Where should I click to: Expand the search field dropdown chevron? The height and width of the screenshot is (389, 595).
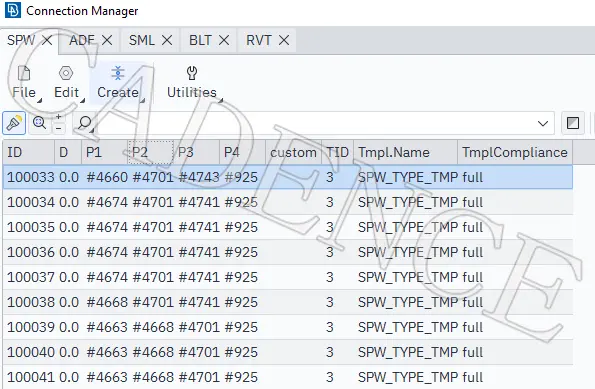pyautogui.click(x=543, y=123)
